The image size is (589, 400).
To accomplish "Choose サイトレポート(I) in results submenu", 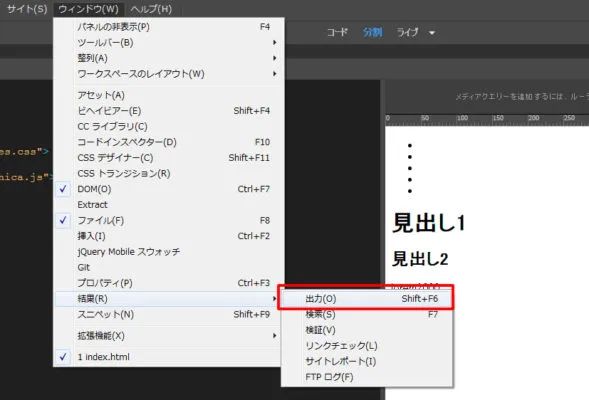I will click(x=367, y=361).
